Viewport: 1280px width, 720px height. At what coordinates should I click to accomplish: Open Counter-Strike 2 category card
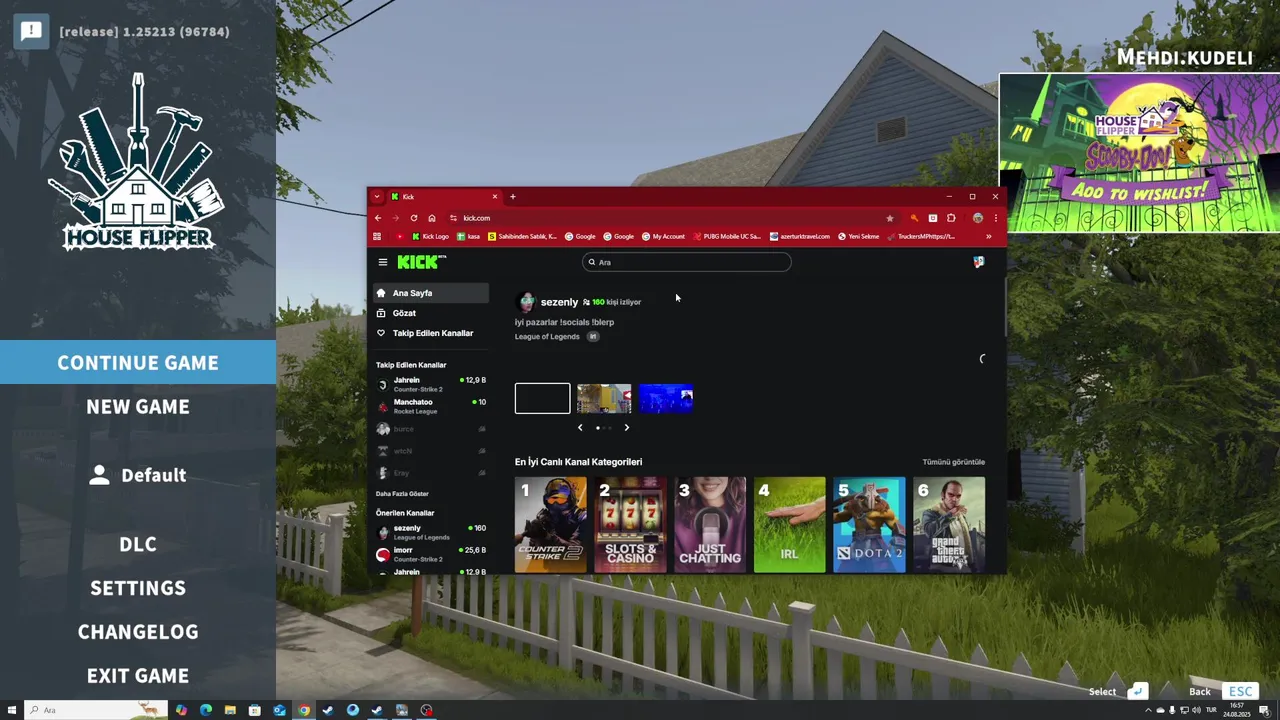[550, 525]
